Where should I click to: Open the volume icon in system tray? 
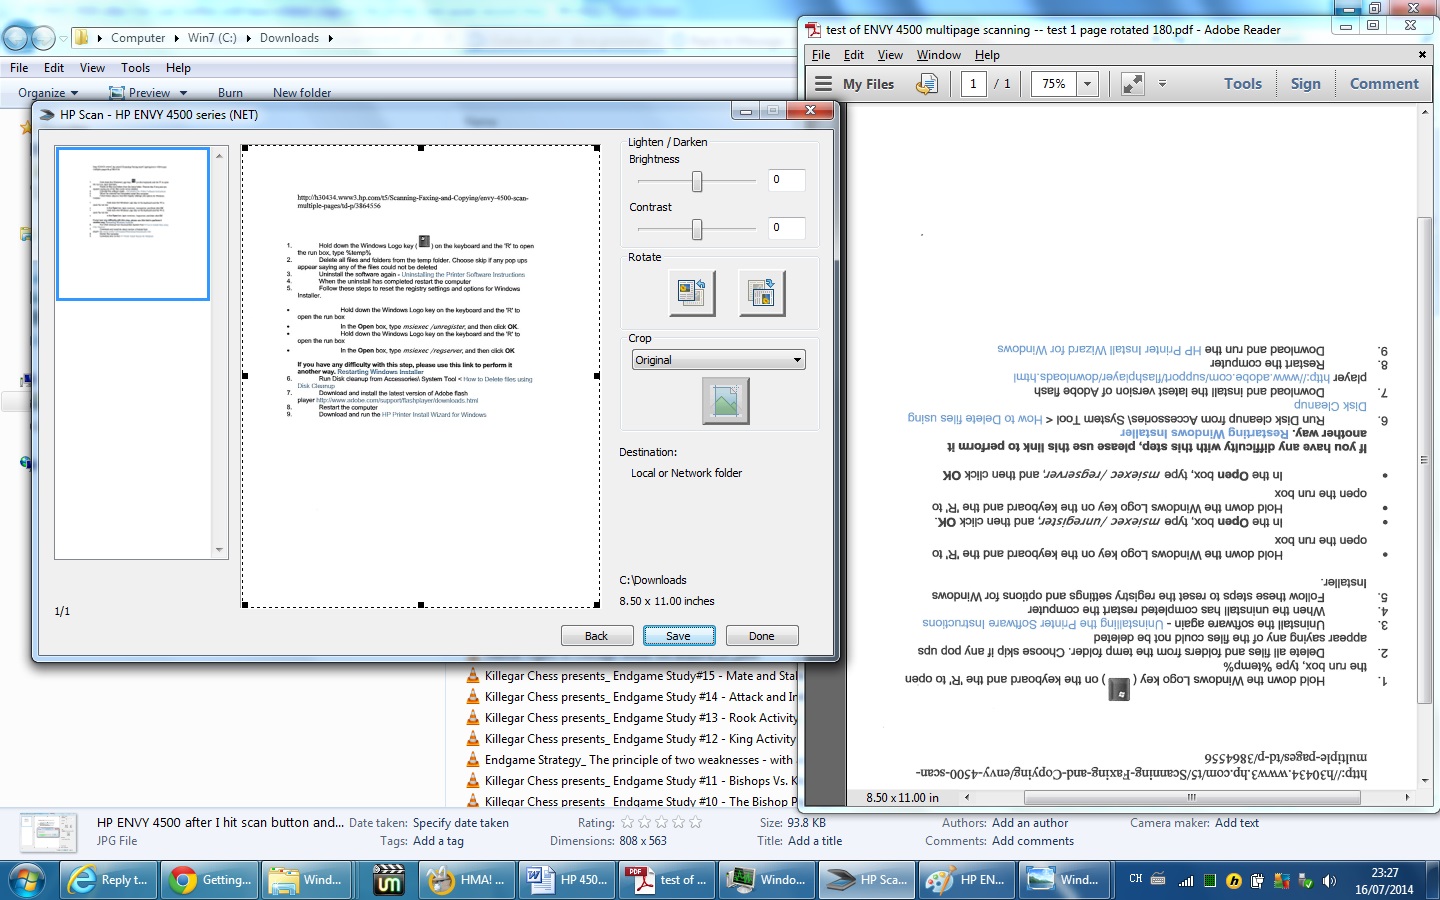coord(1329,881)
